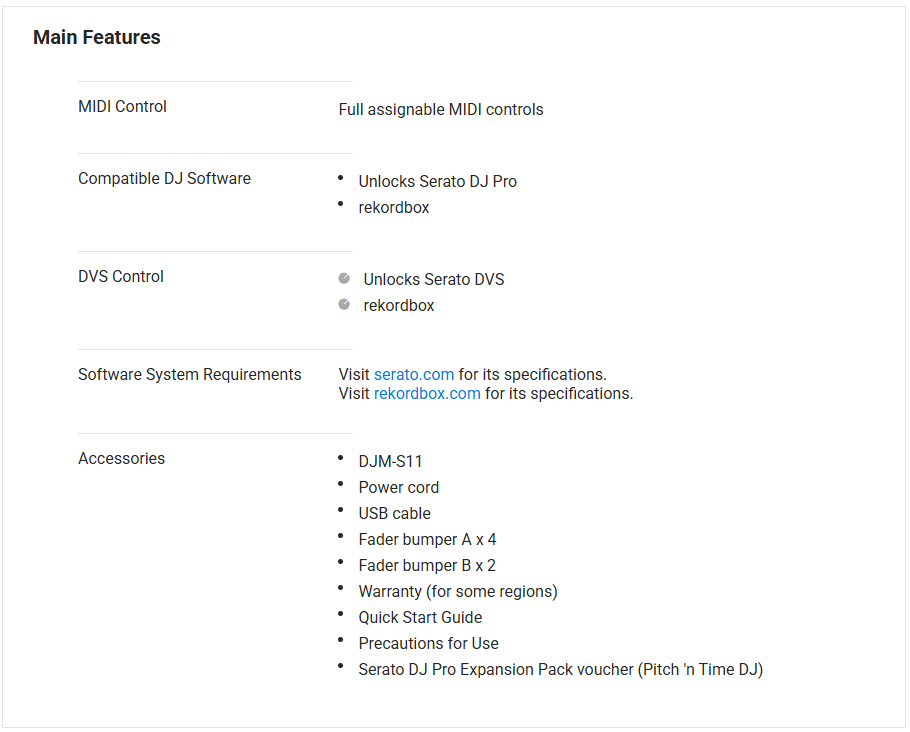Click rekordbox under Compatible DJ Software

tap(394, 208)
